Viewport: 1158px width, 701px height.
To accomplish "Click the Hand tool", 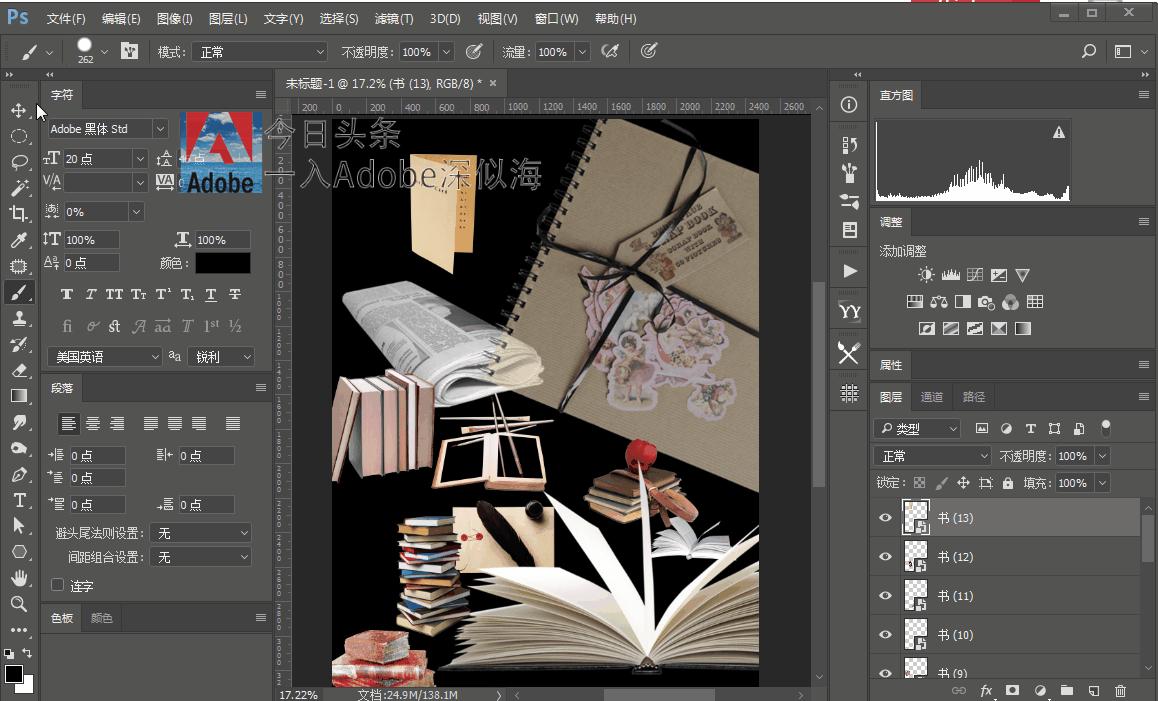I will tap(18, 578).
